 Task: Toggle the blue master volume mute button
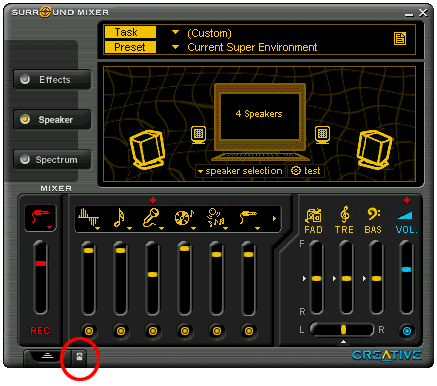(407, 331)
